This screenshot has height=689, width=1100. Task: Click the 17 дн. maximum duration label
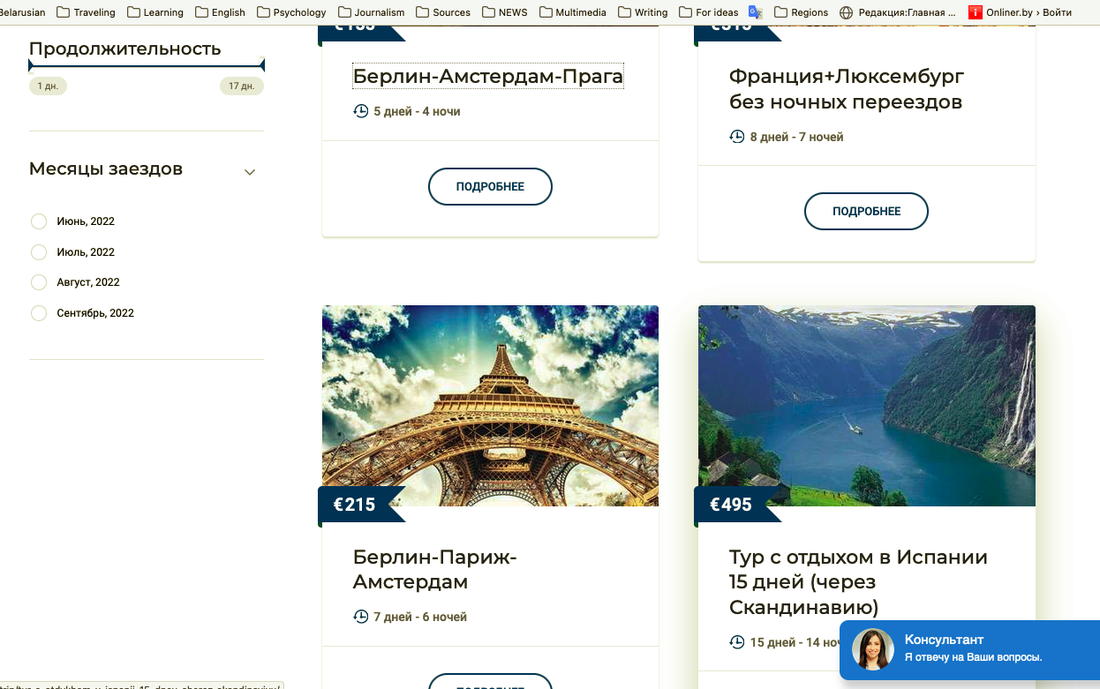241,86
